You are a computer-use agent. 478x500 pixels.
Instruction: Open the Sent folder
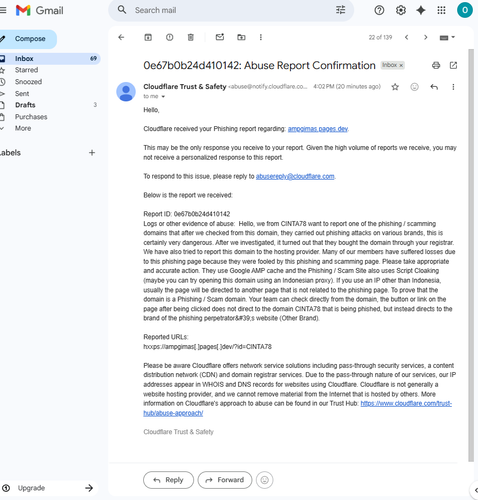(x=22, y=94)
